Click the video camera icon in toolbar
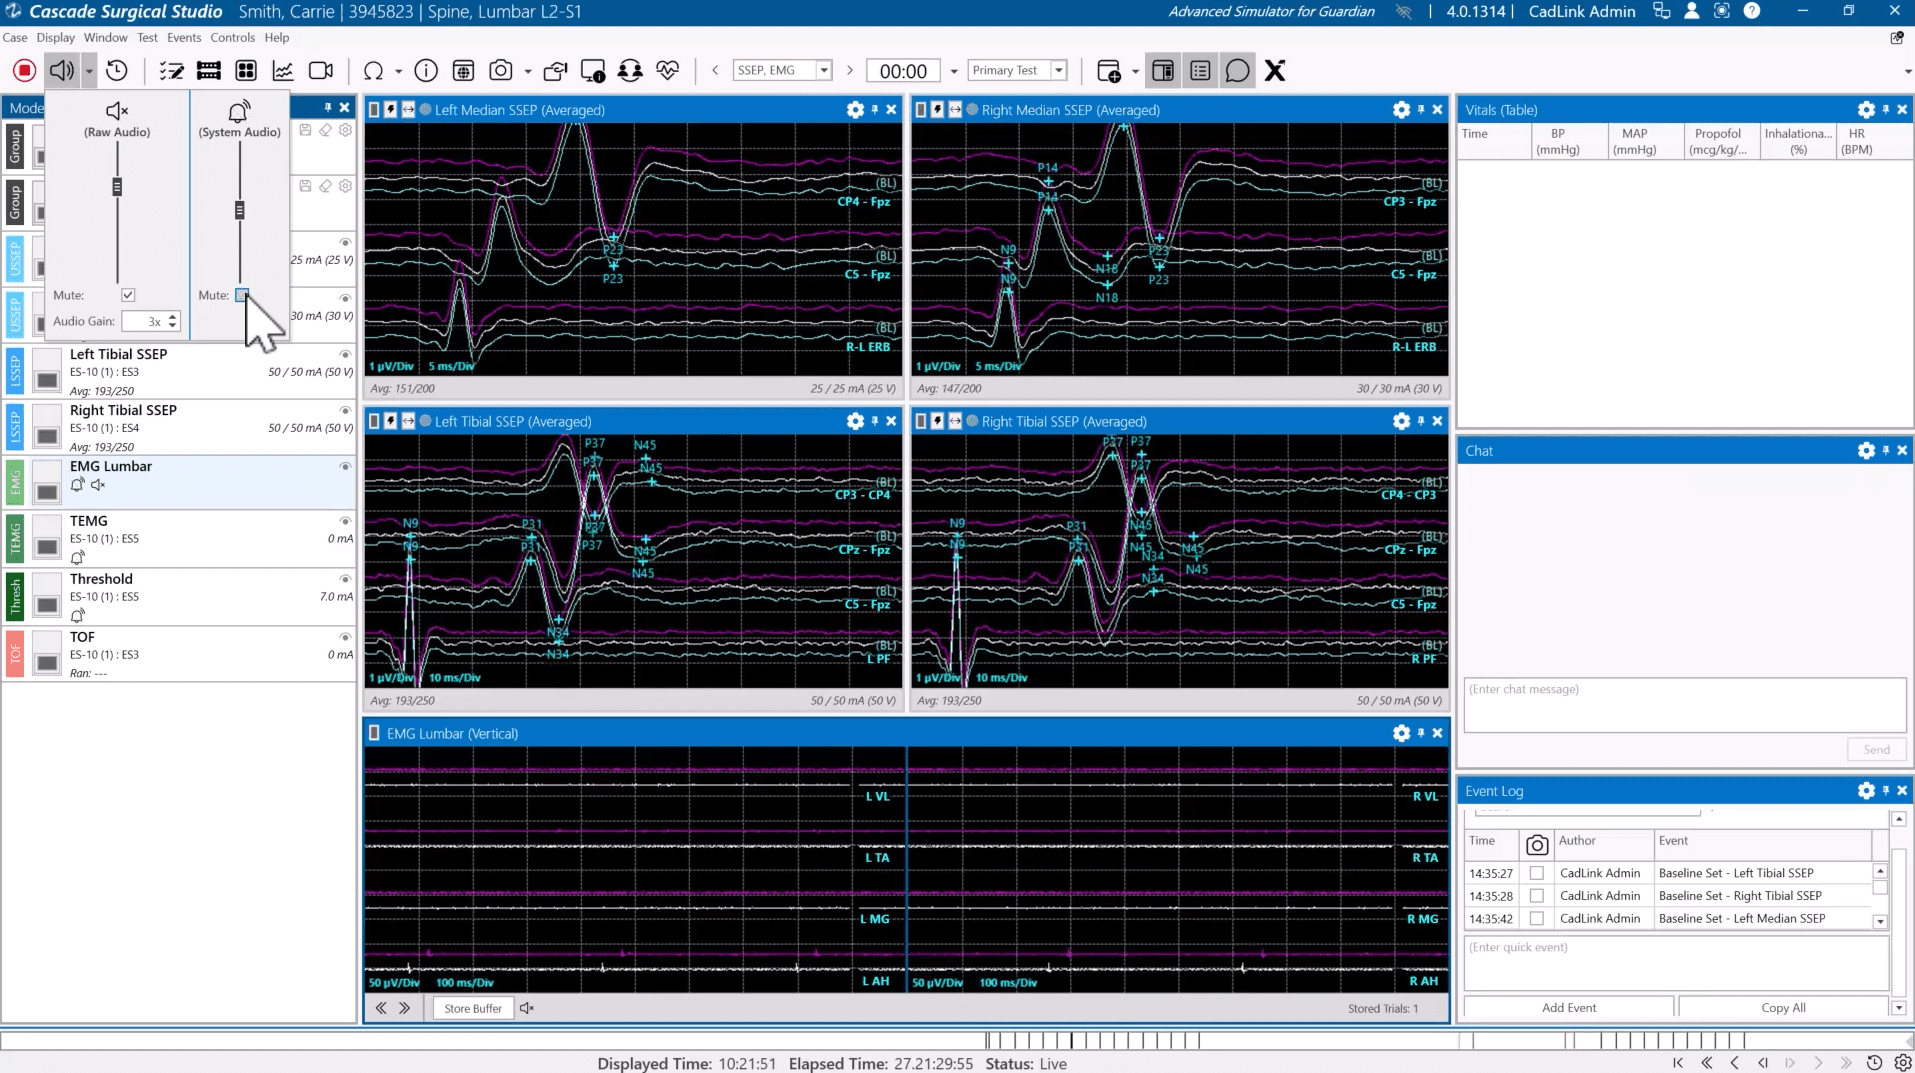 click(321, 71)
